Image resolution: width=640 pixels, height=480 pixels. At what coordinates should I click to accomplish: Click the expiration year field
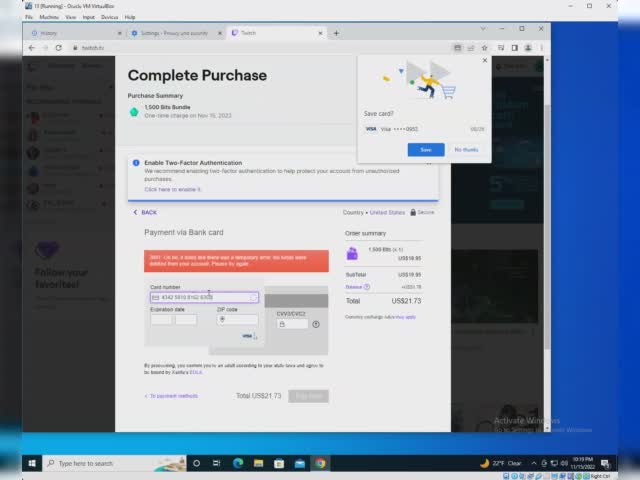click(x=186, y=319)
